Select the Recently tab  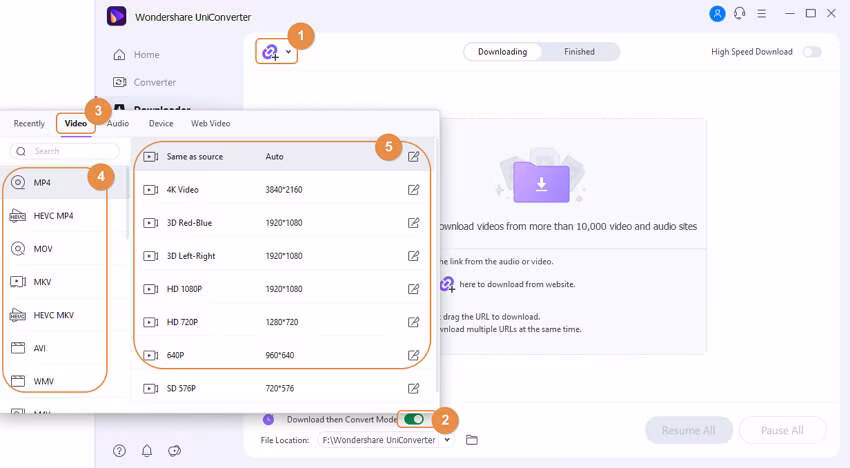pyautogui.click(x=29, y=124)
